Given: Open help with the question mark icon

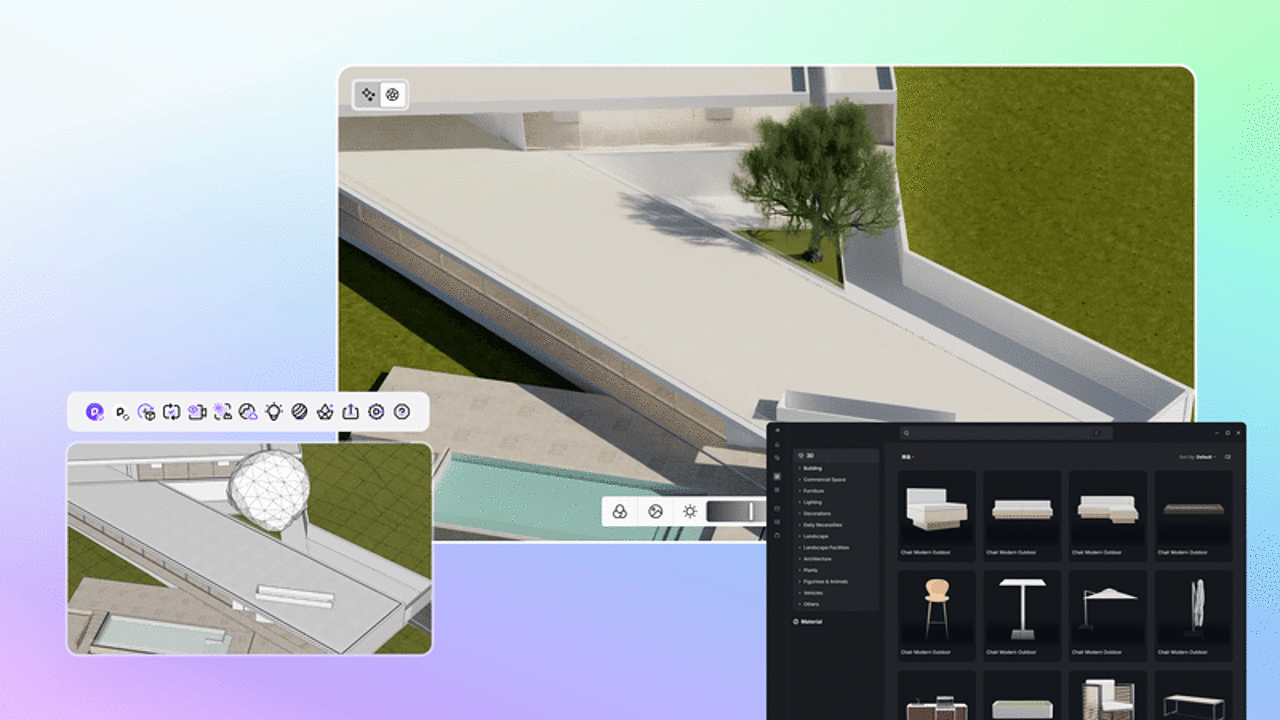Looking at the screenshot, I should [x=402, y=411].
